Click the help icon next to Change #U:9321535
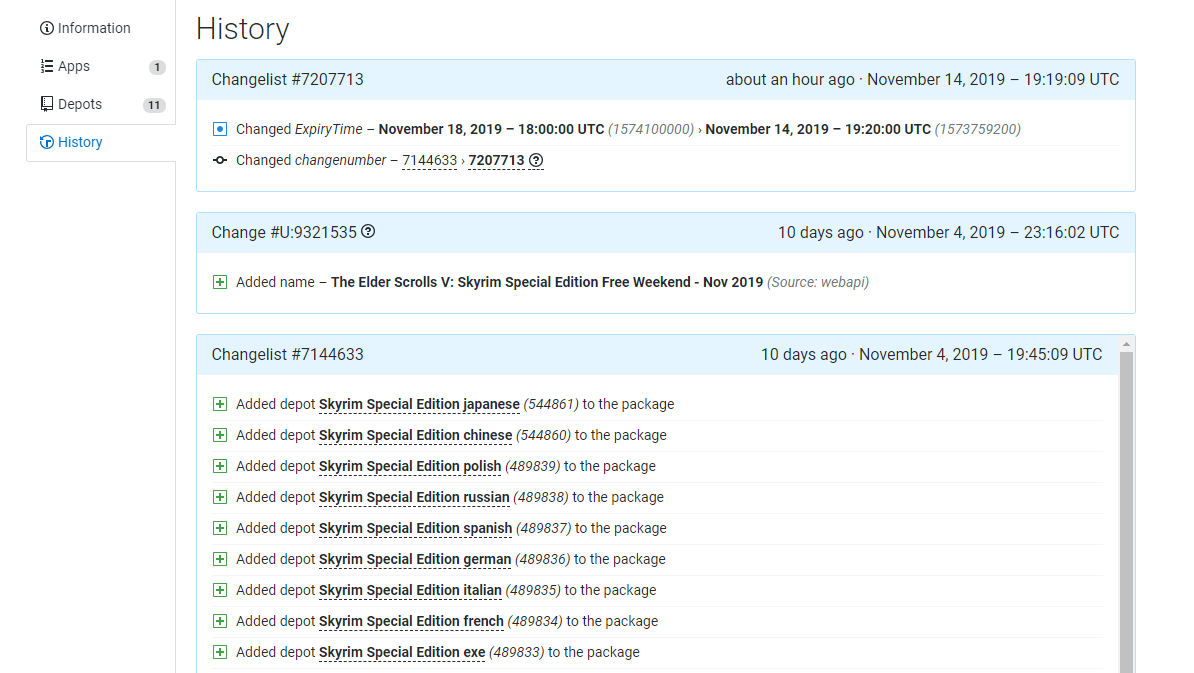This screenshot has height=673, width=1194. [368, 231]
